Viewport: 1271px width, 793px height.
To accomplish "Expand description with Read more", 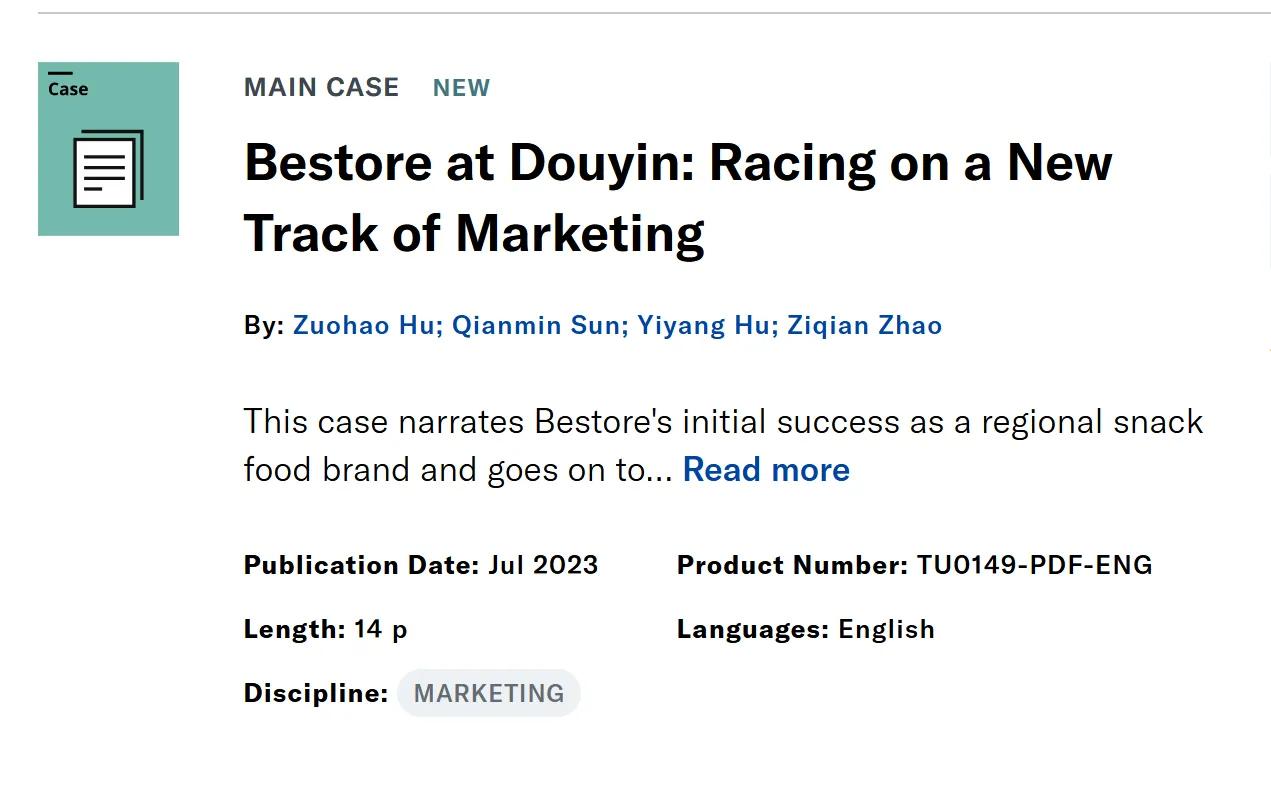I will pos(766,469).
